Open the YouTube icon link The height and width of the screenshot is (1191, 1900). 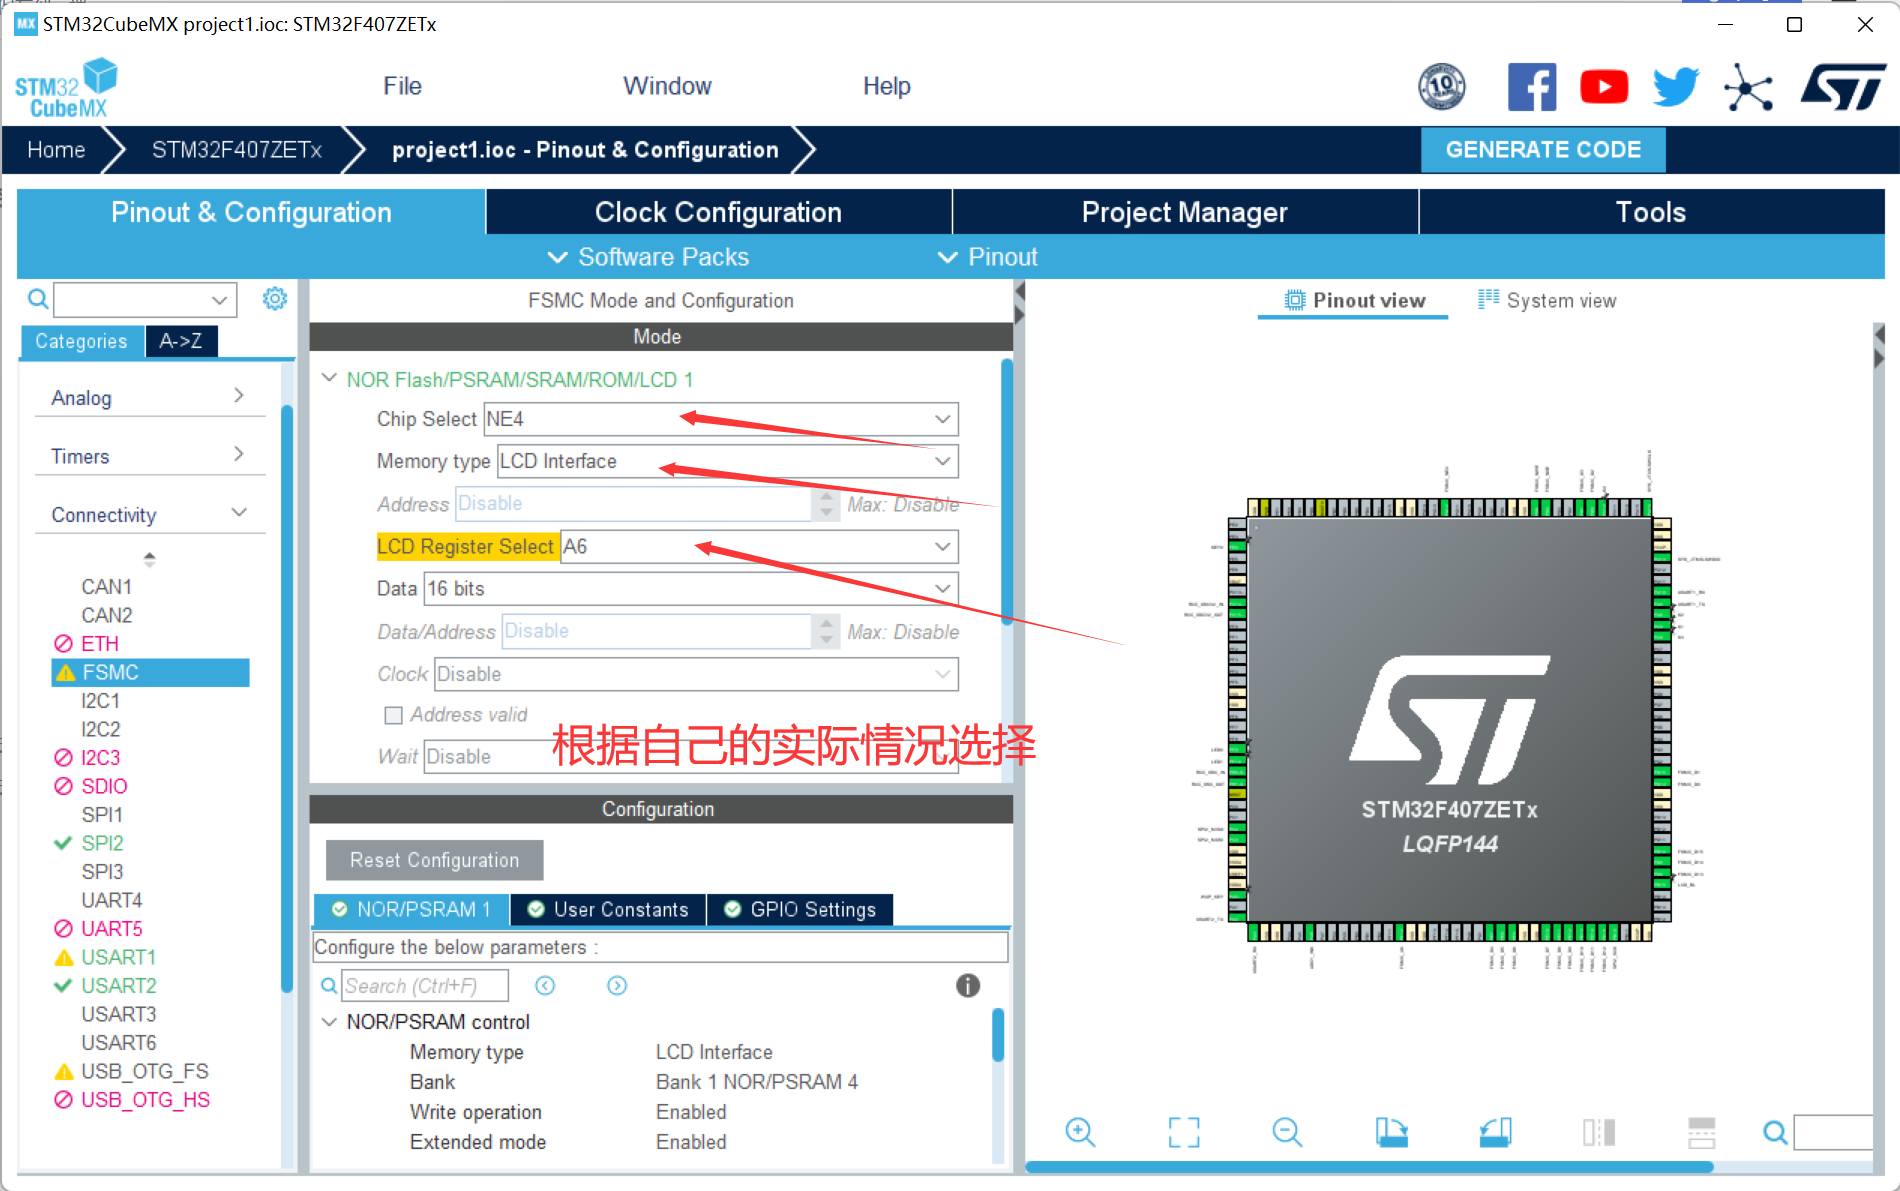[x=1604, y=87]
